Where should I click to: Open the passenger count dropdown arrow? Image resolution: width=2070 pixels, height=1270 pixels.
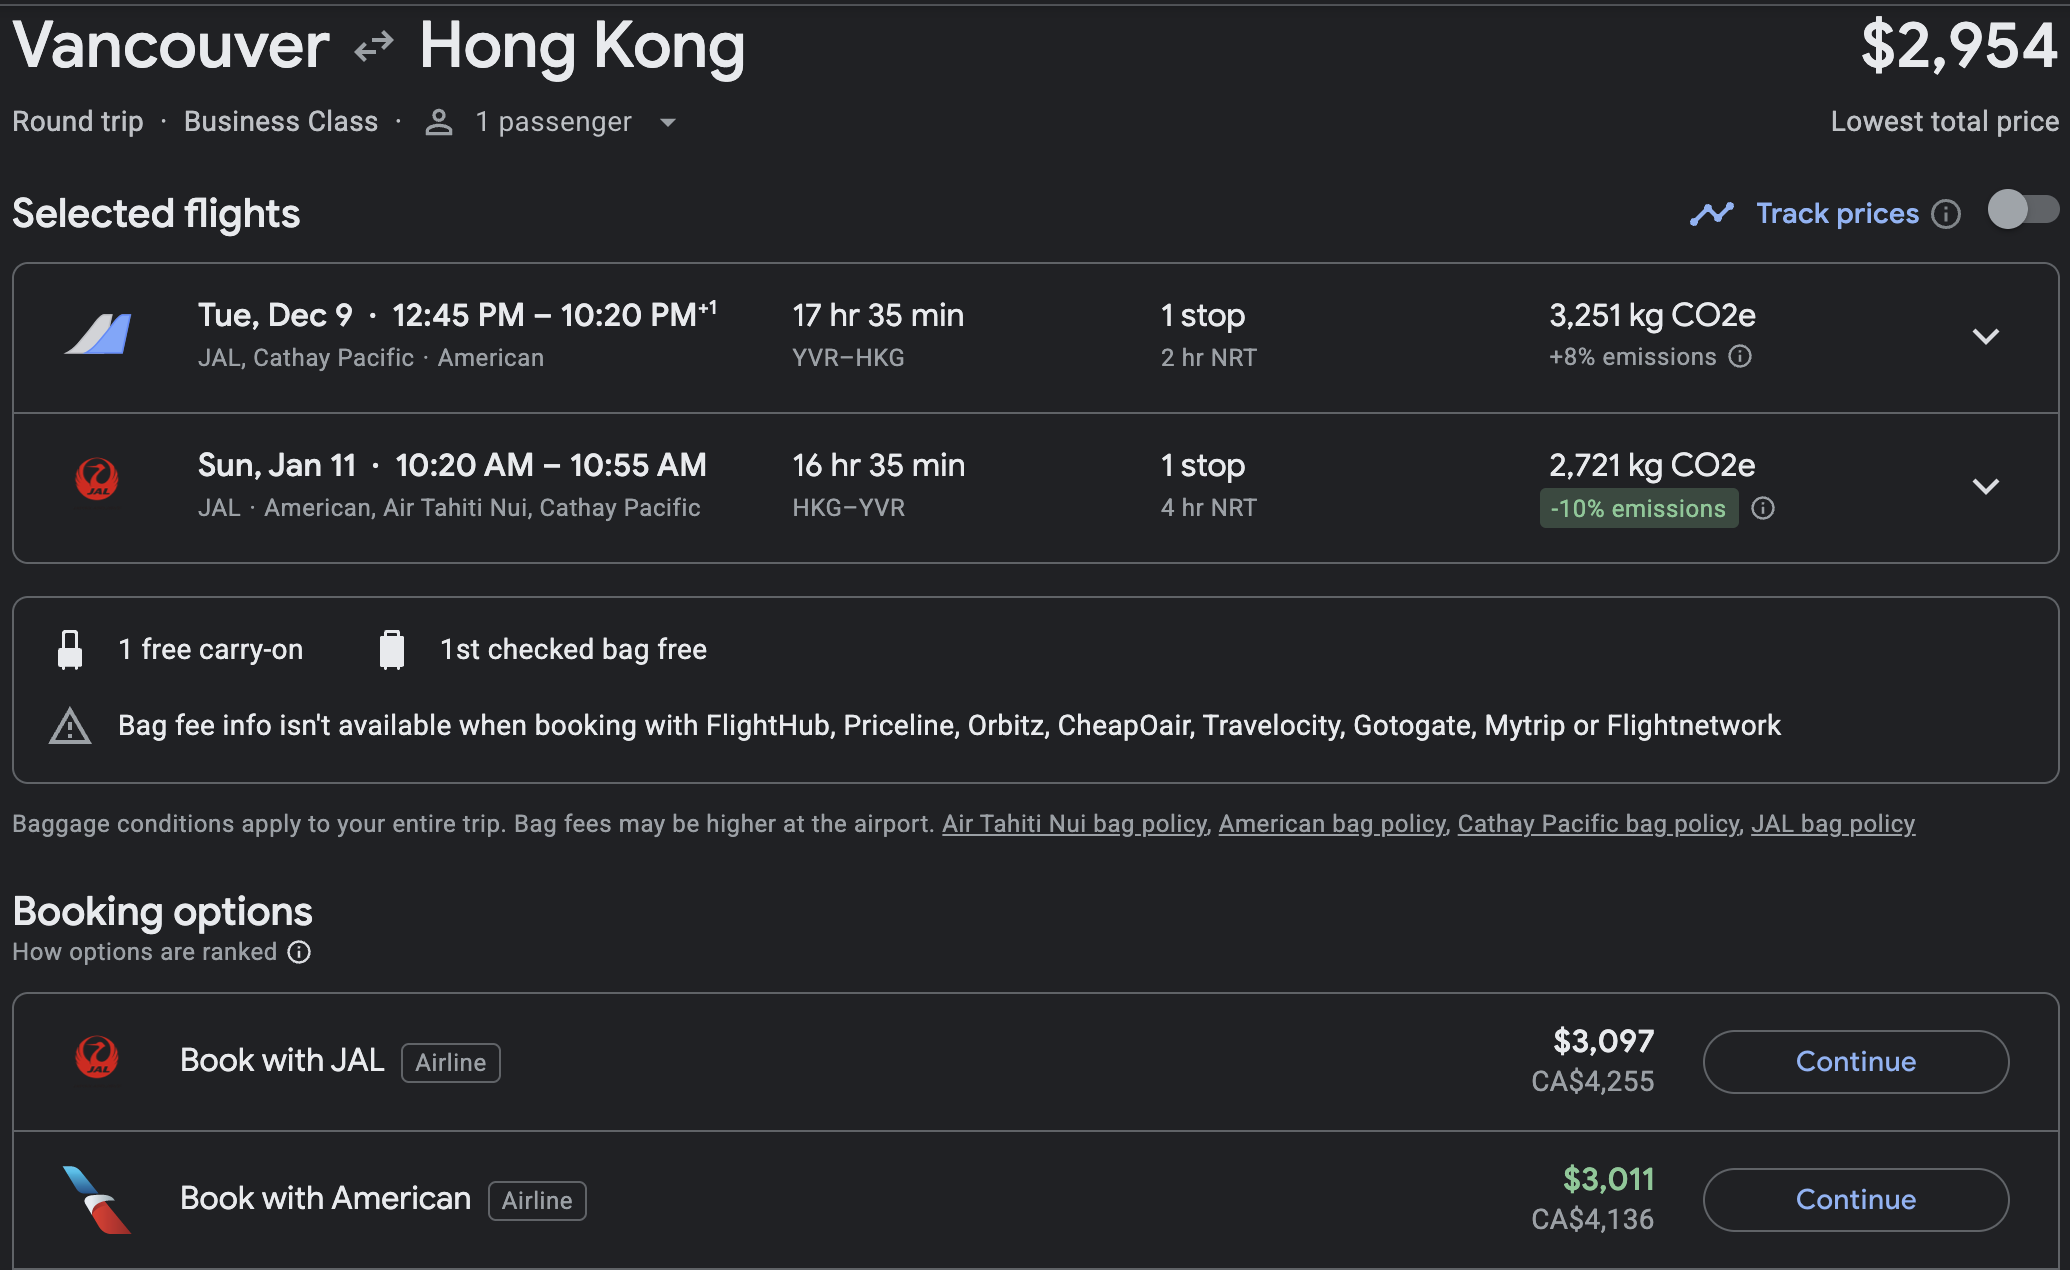[668, 123]
